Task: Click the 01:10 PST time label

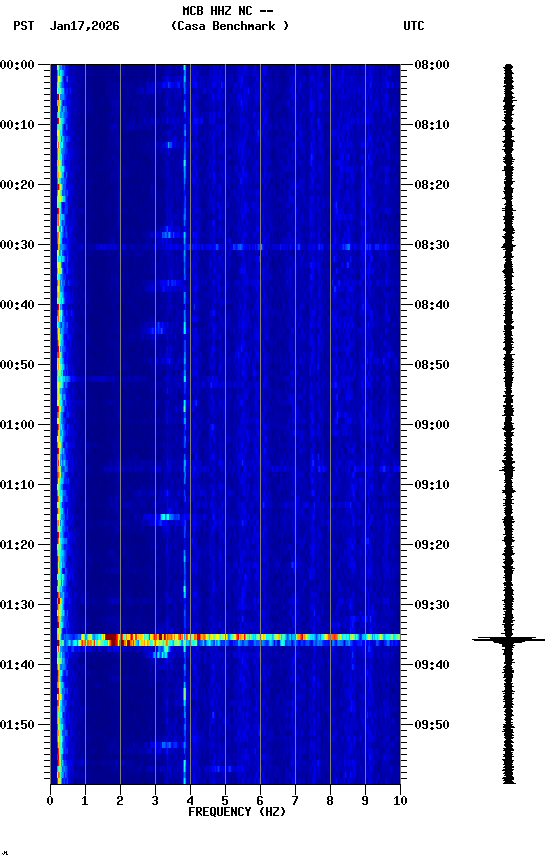Action: [x=17, y=485]
